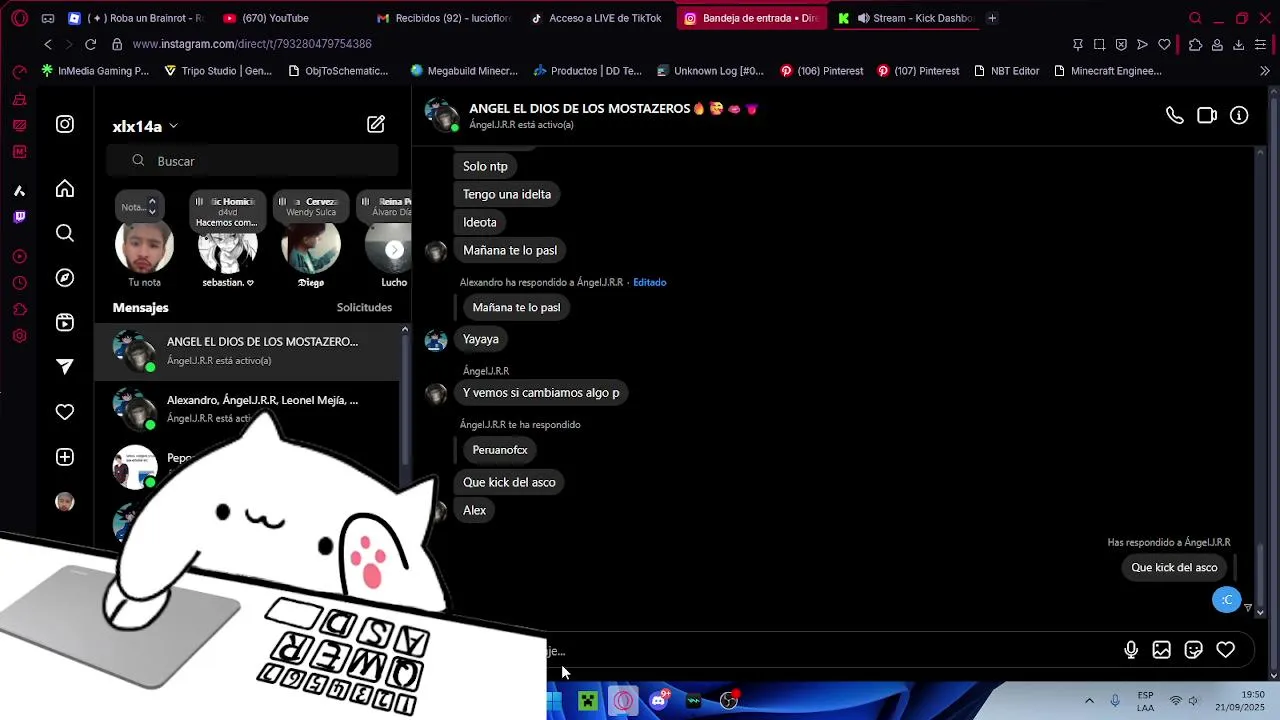This screenshot has height=720, width=1280.
Task: Switch to Kick Dashboard Stream tab
Action: tap(905, 18)
